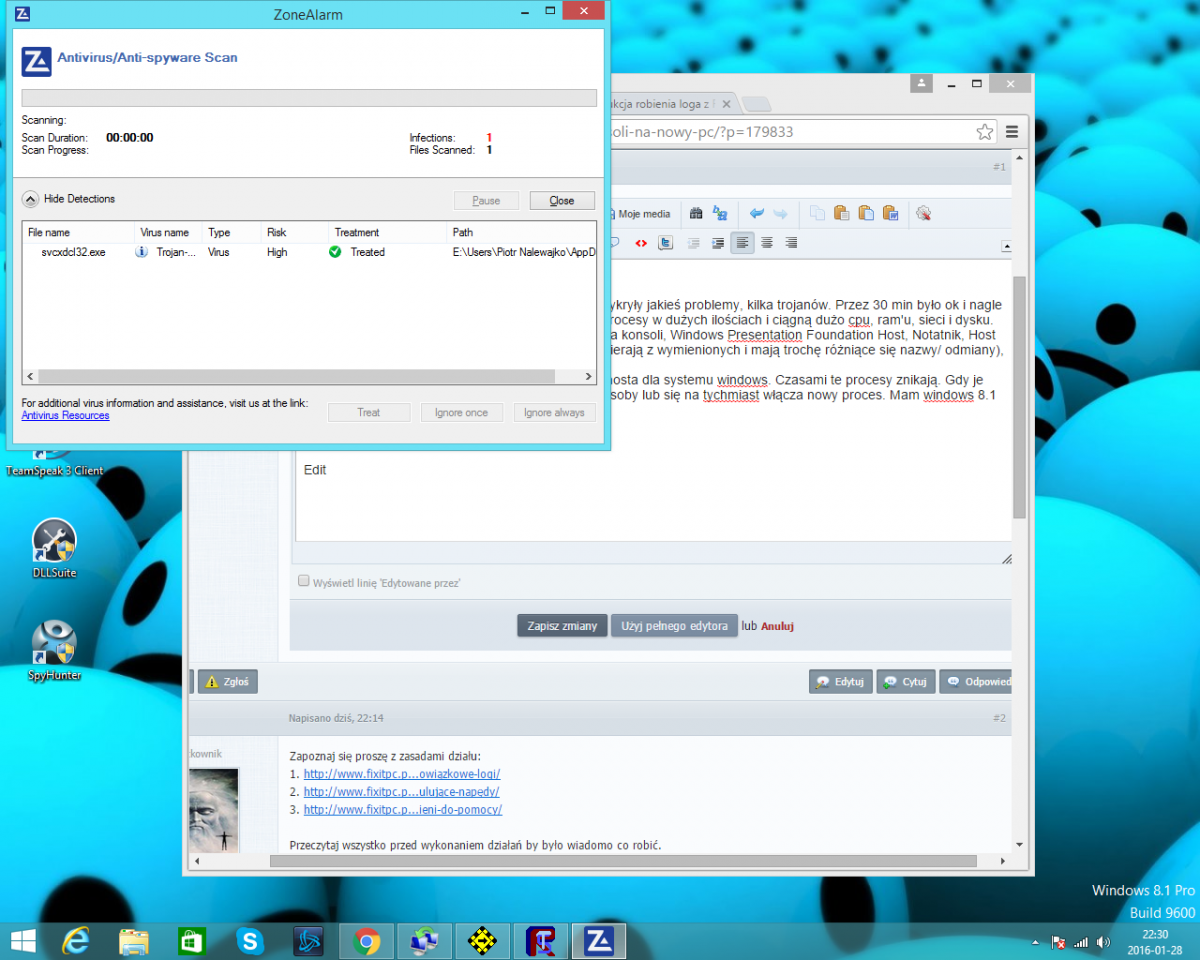Select the svcxdcl32.exe detection row
The width and height of the screenshot is (1200, 960).
(x=309, y=252)
